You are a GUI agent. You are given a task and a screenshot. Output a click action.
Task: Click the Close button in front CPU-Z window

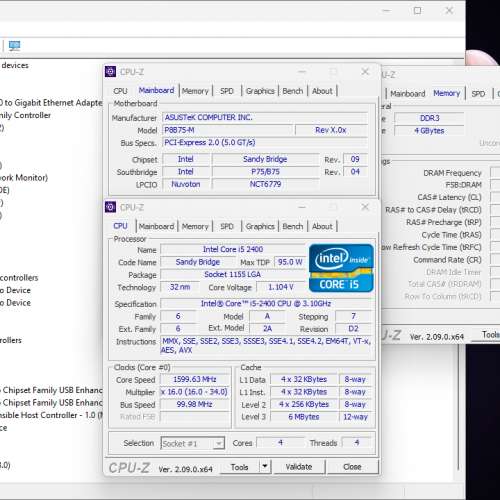tap(352, 467)
